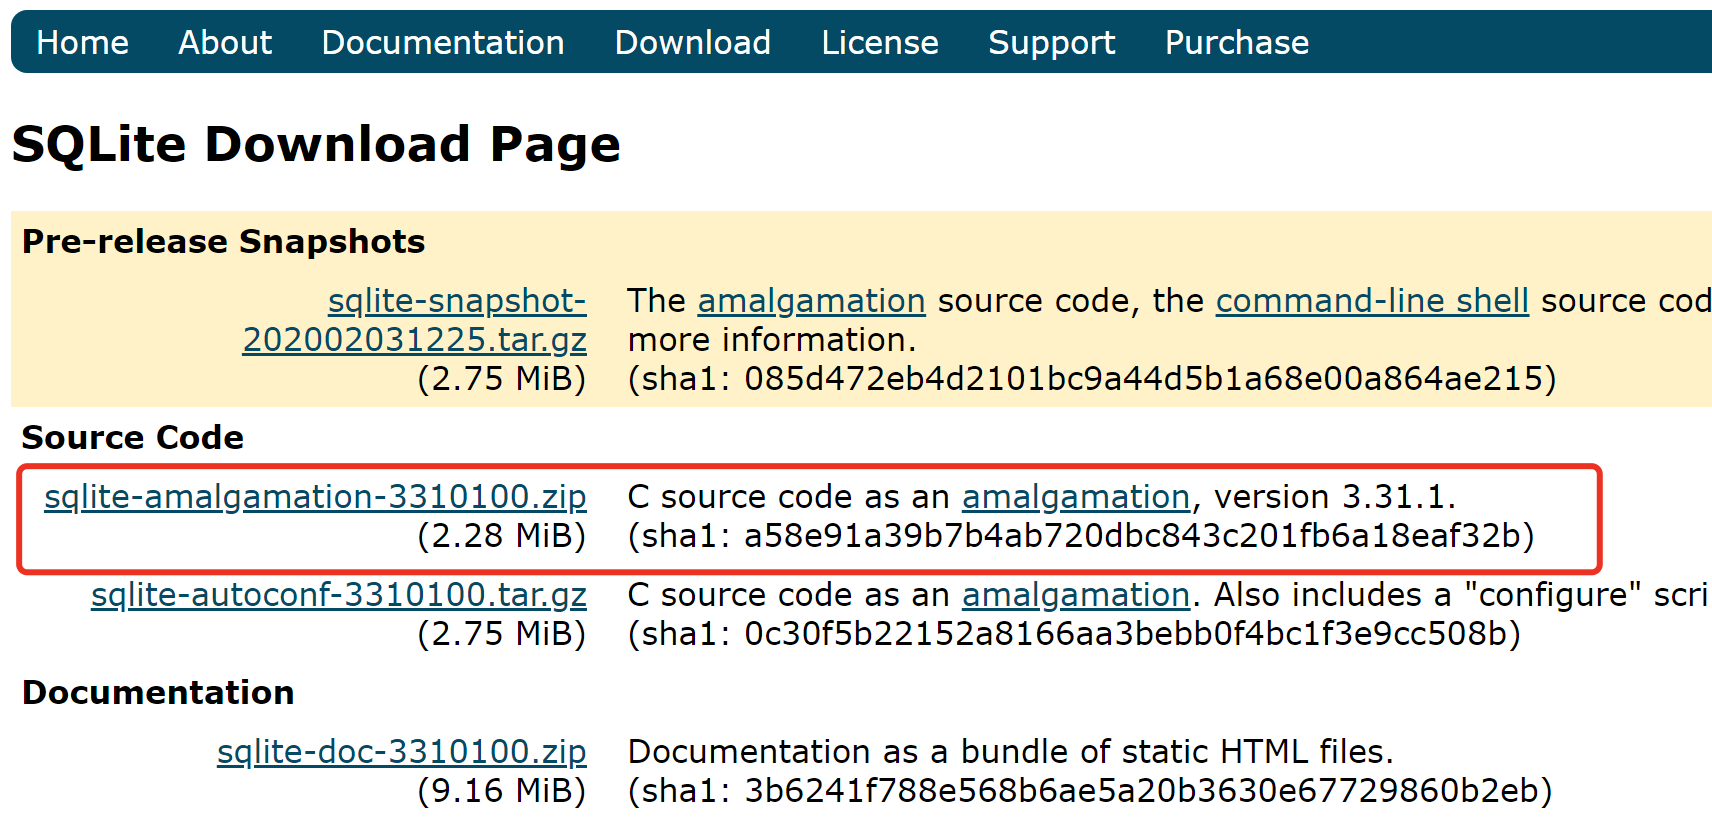Click the (9.16 MiB) size text

pyautogui.click(x=502, y=791)
